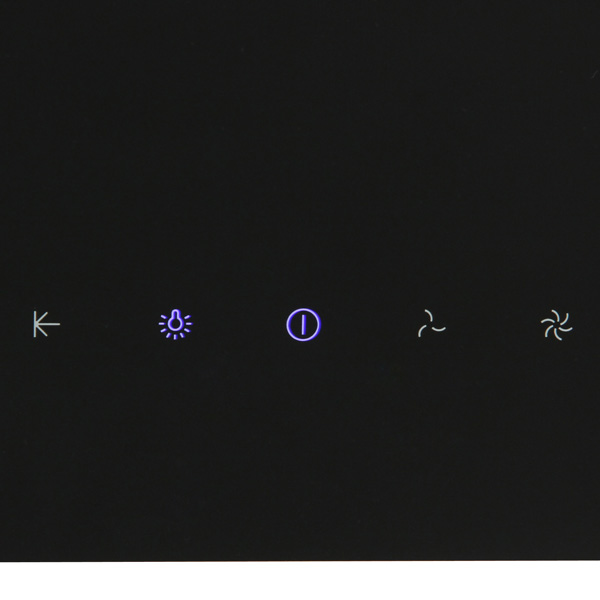Choose the slower fan swirl symbol

431,324
